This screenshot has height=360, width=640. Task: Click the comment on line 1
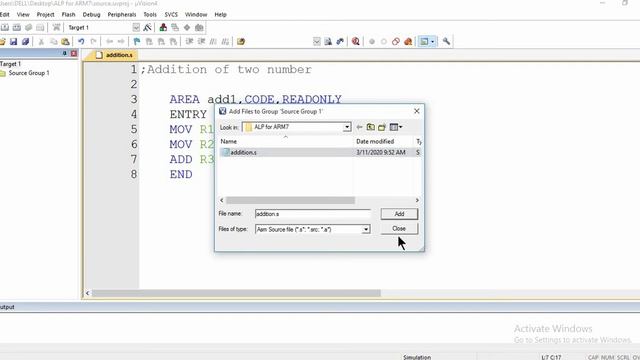coord(226,69)
